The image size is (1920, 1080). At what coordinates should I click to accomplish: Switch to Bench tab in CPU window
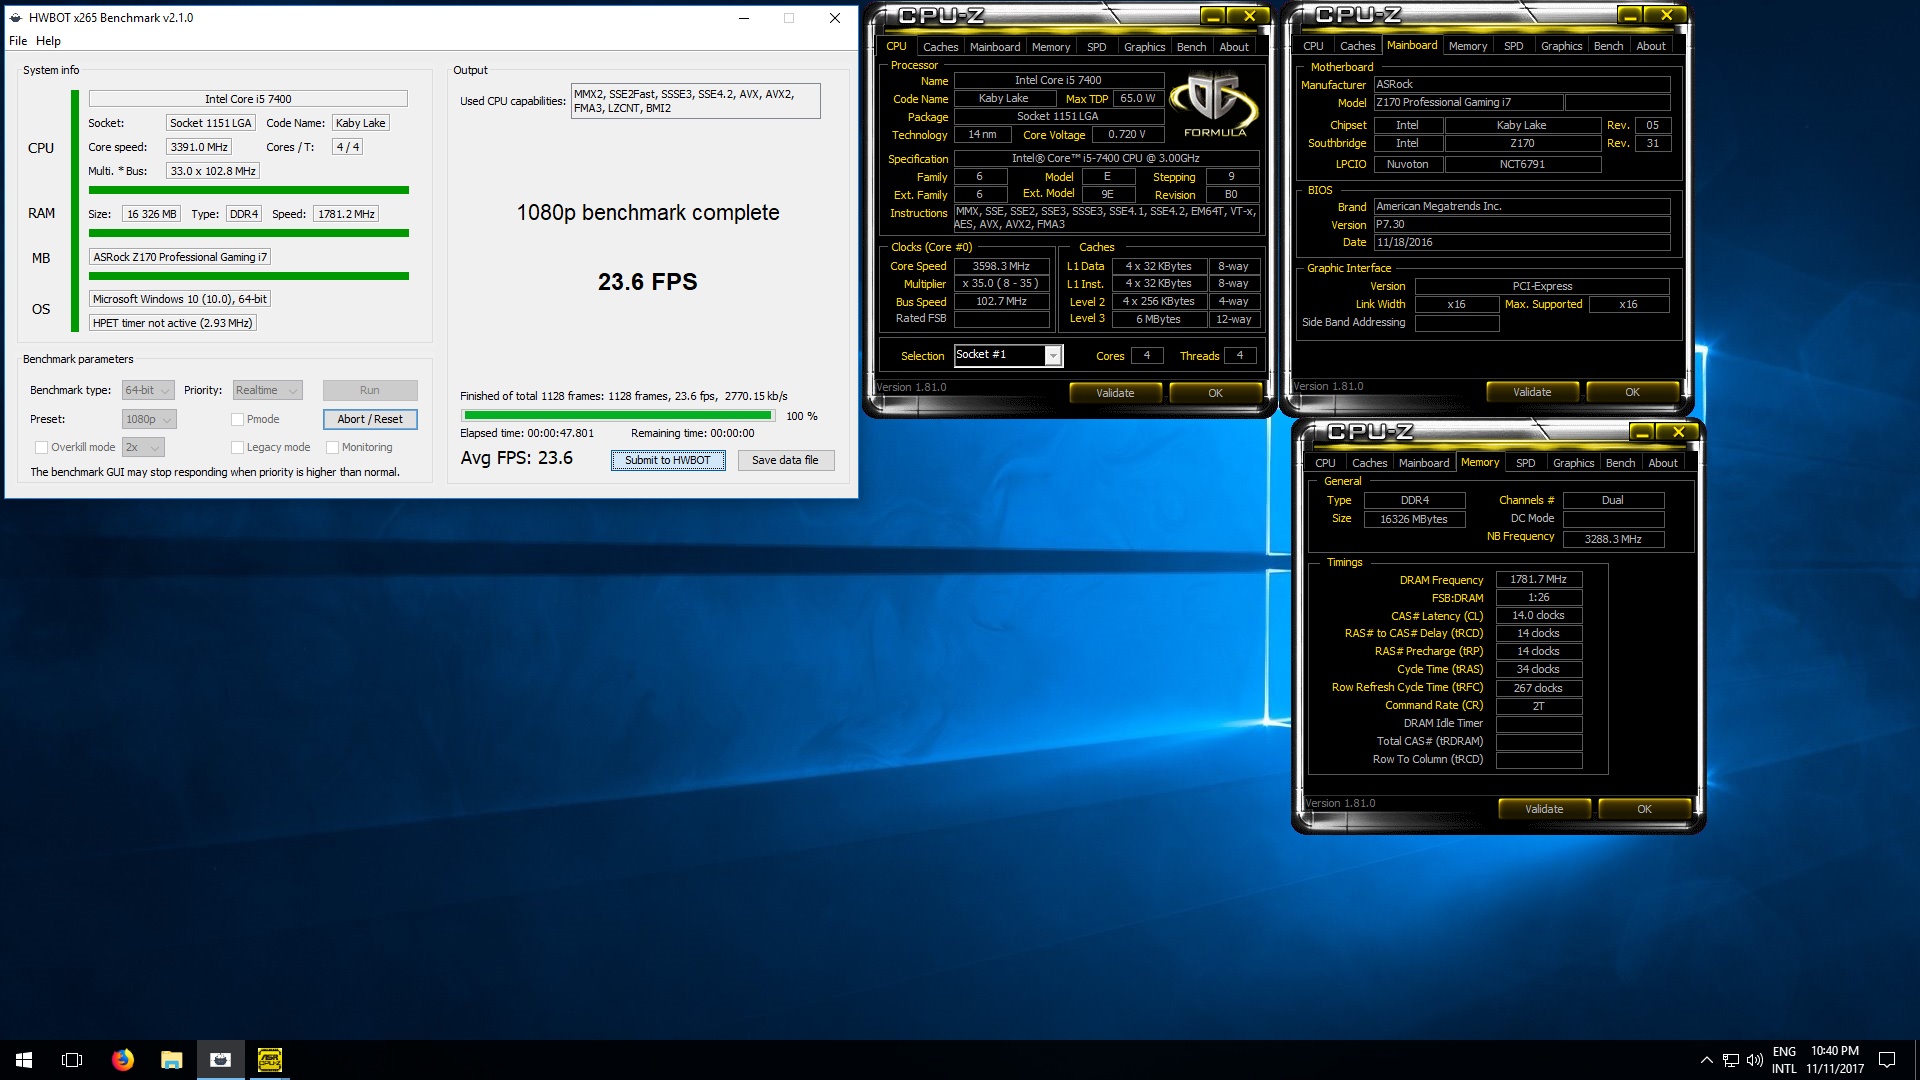[1191, 47]
